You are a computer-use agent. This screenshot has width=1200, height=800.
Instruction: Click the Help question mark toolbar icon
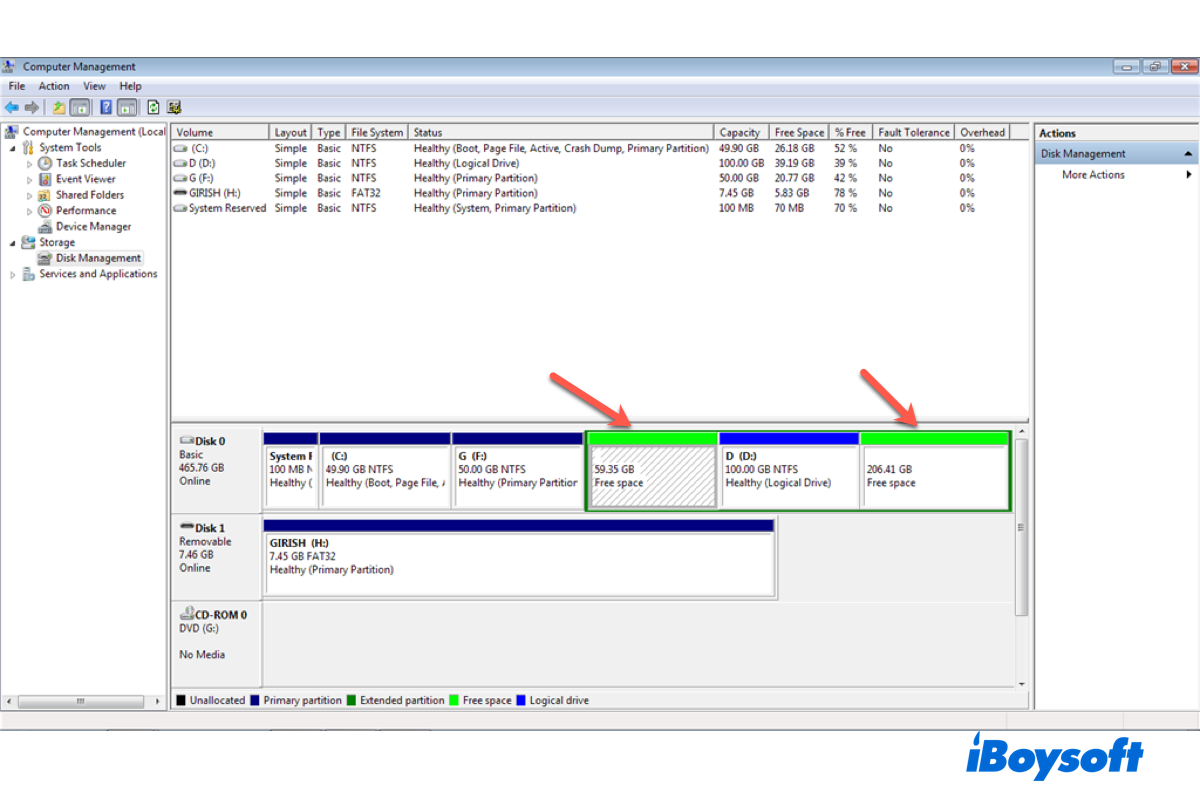[106, 107]
